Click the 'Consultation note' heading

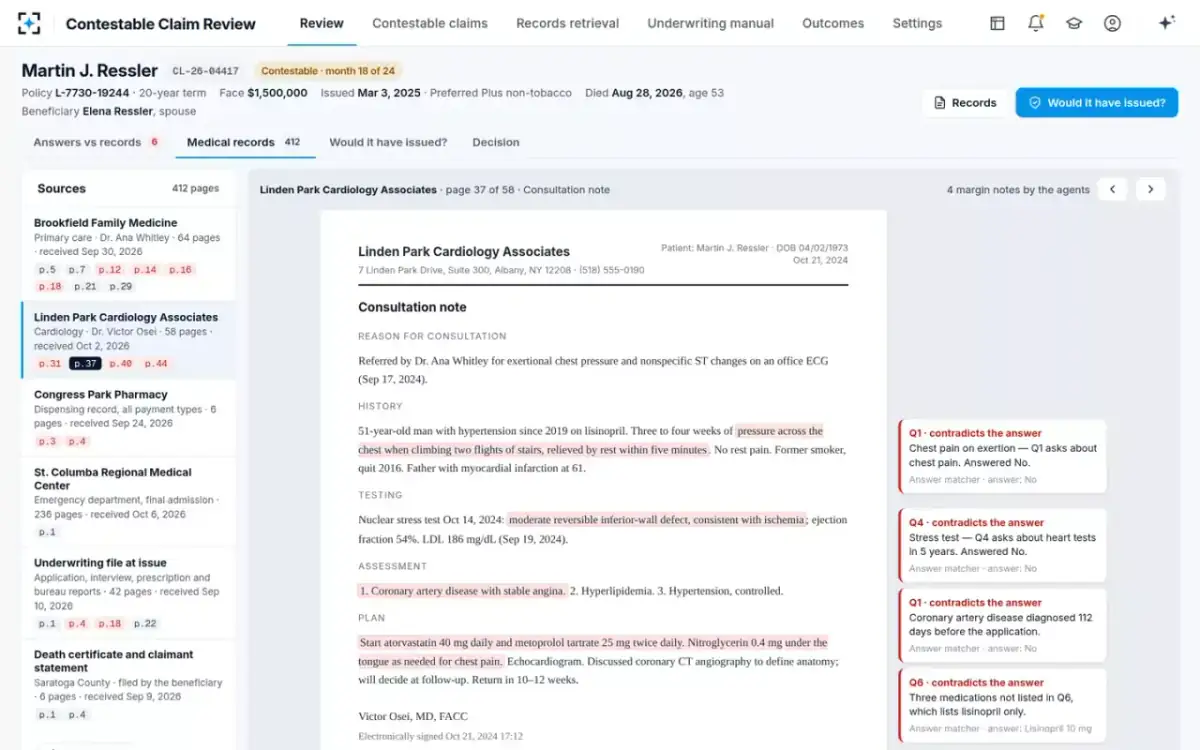(412, 308)
